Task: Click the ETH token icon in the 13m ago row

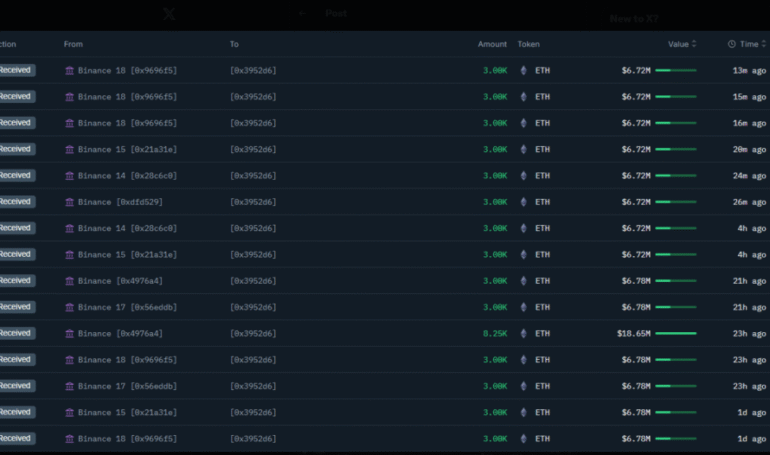Action: tap(523, 71)
